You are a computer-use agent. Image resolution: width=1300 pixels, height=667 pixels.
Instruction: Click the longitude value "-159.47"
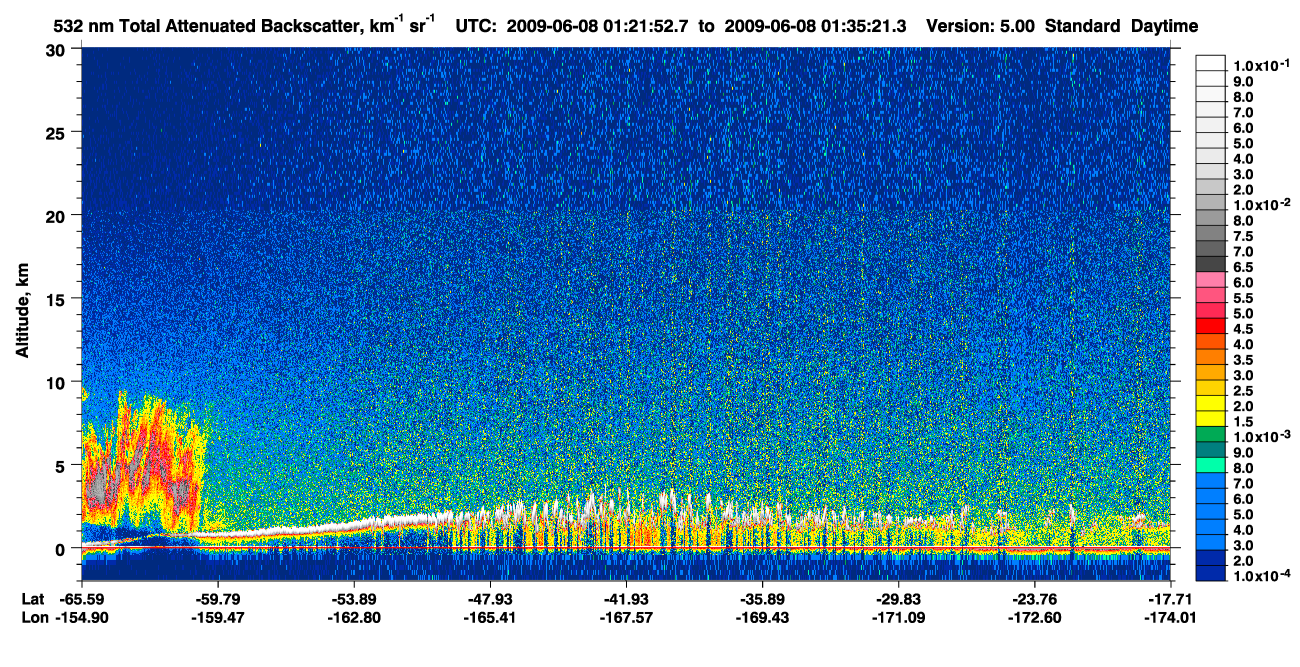click(218, 617)
